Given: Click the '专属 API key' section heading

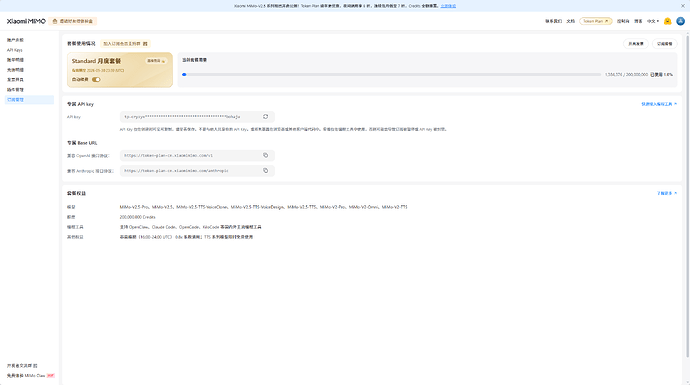Looking at the screenshot, I should click(80, 104).
